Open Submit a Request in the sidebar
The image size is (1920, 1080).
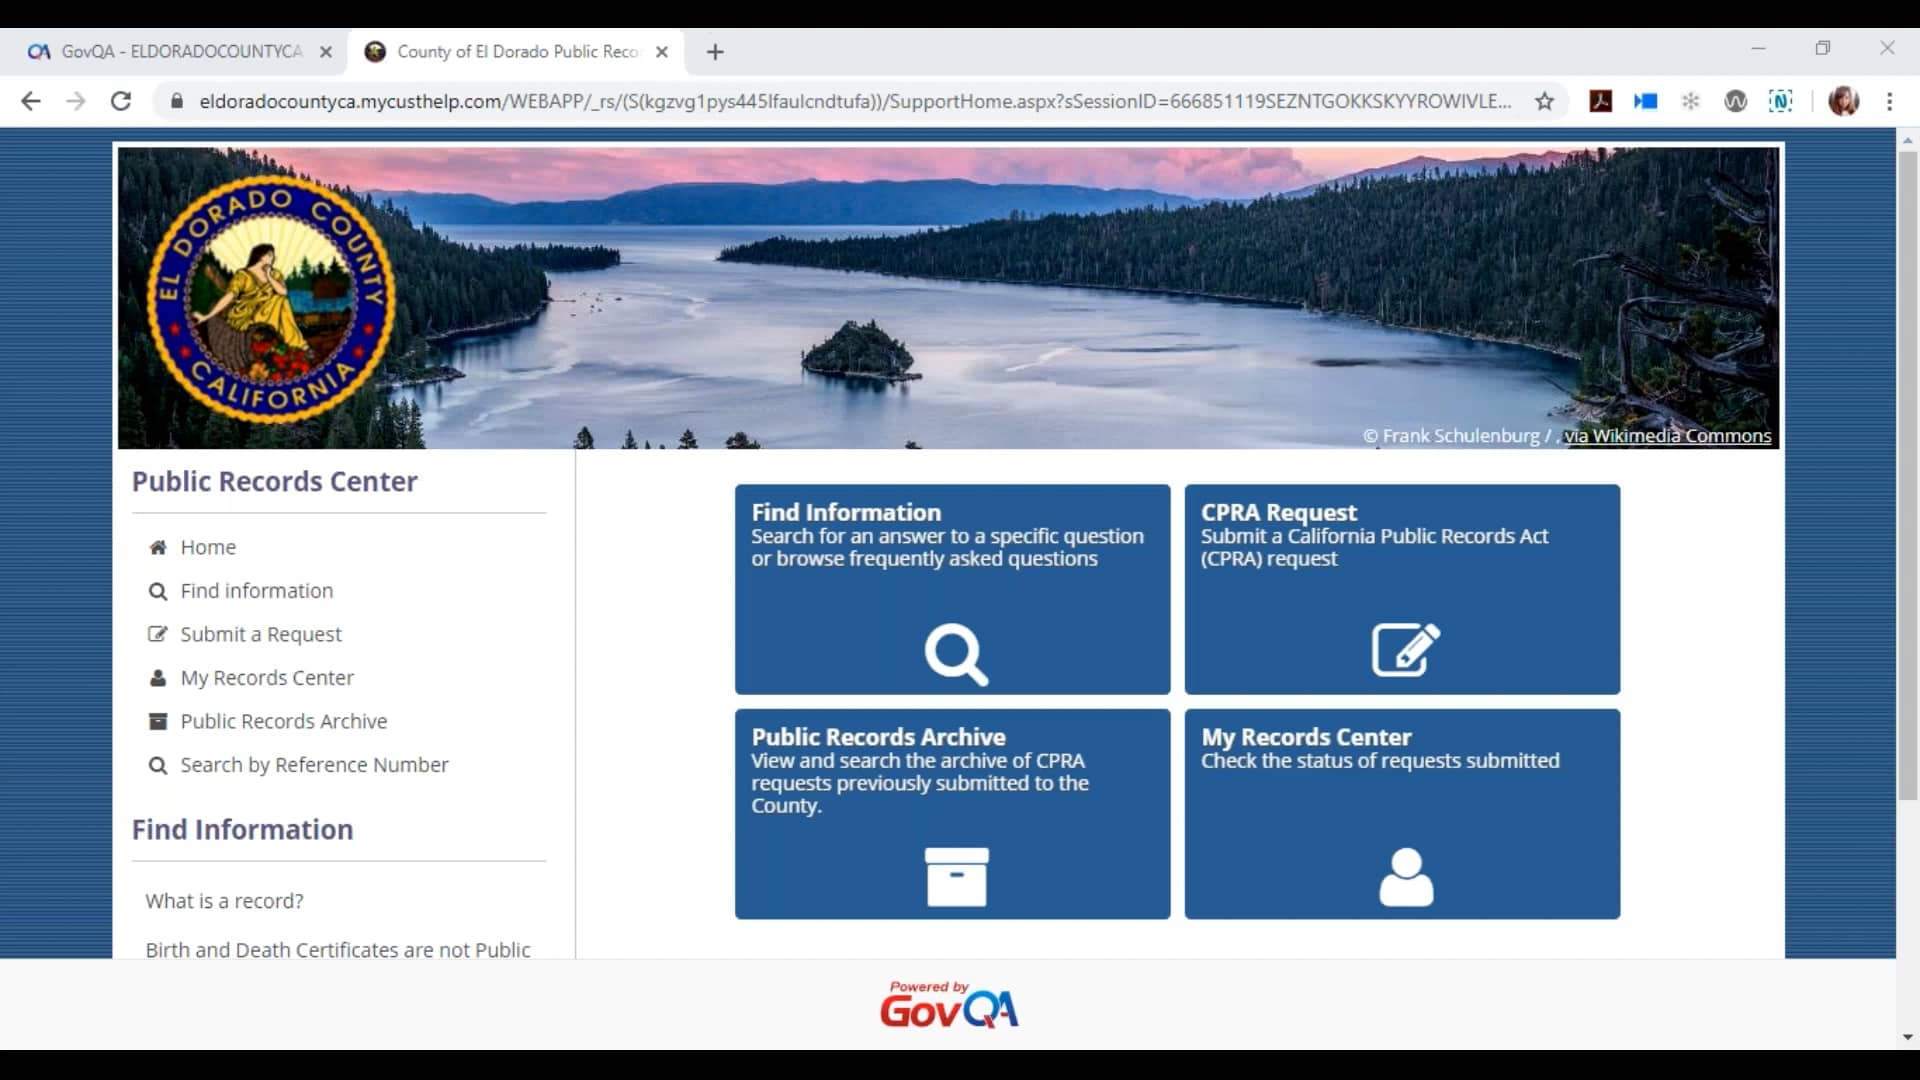[260, 634]
